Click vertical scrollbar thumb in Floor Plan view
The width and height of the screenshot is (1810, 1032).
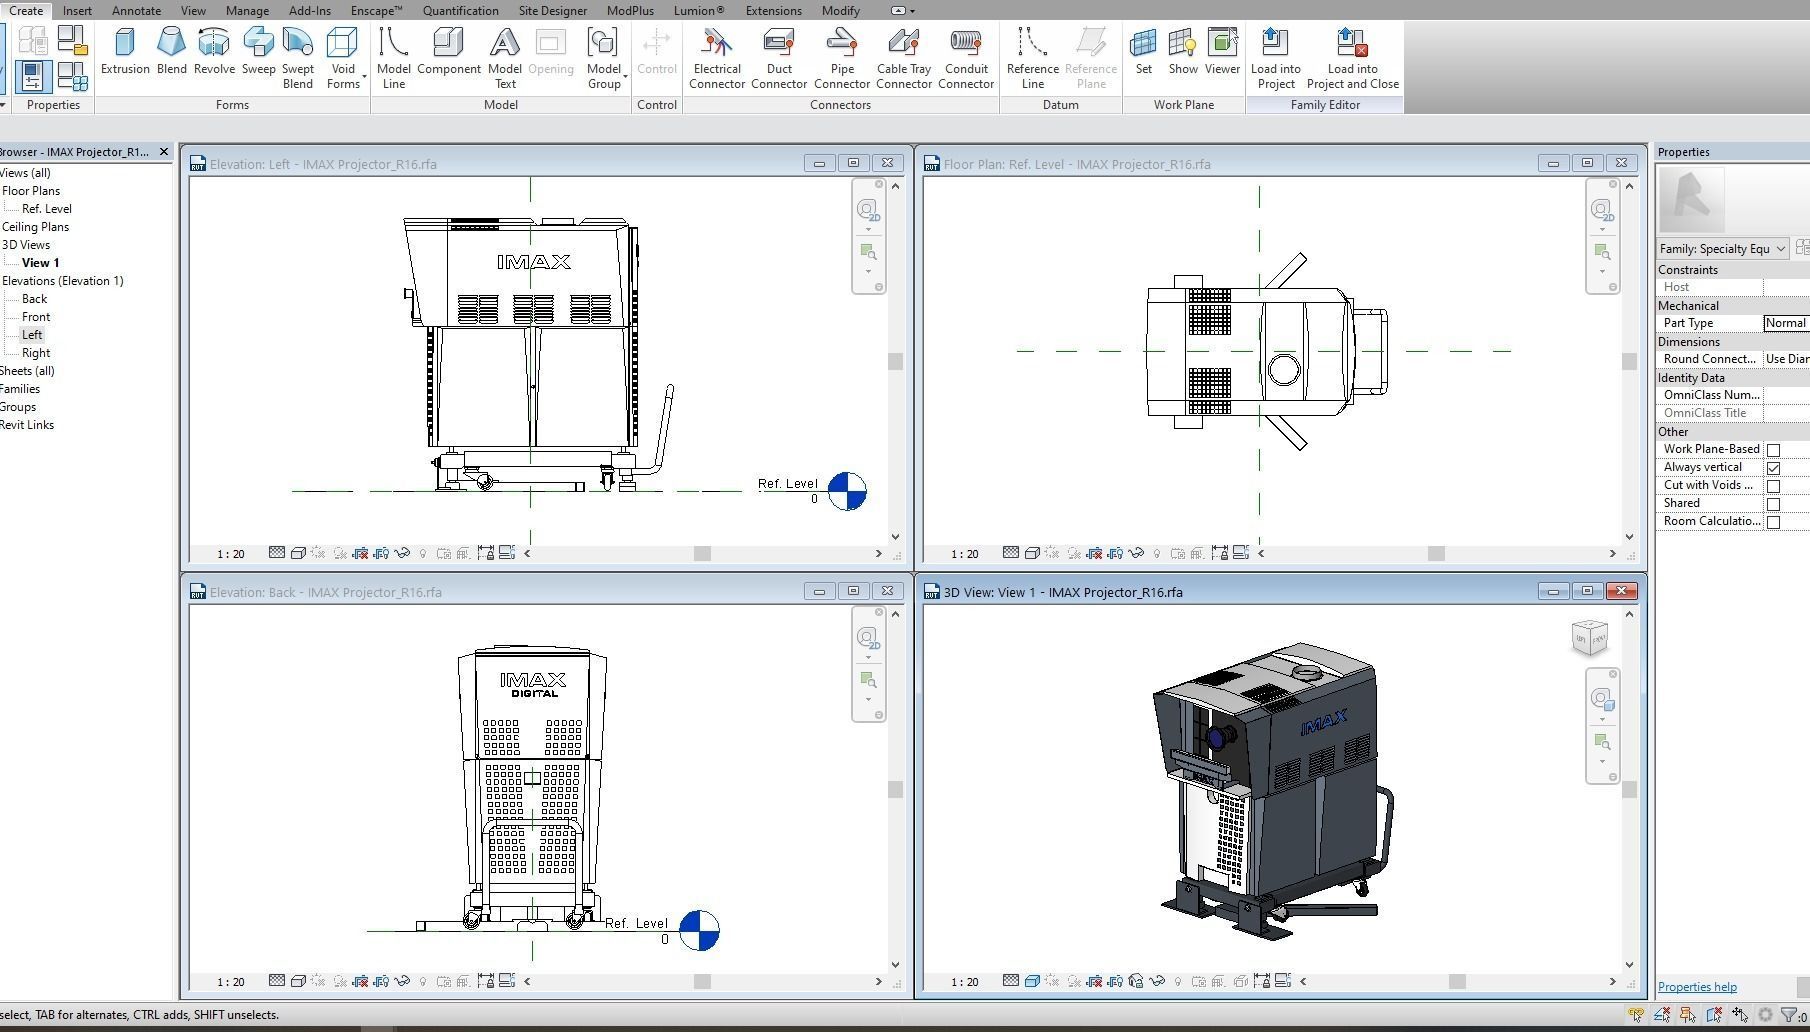pyautogui.click(x=1629, y=362)
